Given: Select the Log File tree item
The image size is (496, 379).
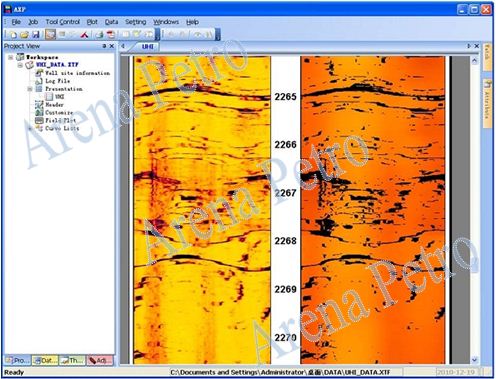Looking at the screenshot, I should [x=57, y=81].
